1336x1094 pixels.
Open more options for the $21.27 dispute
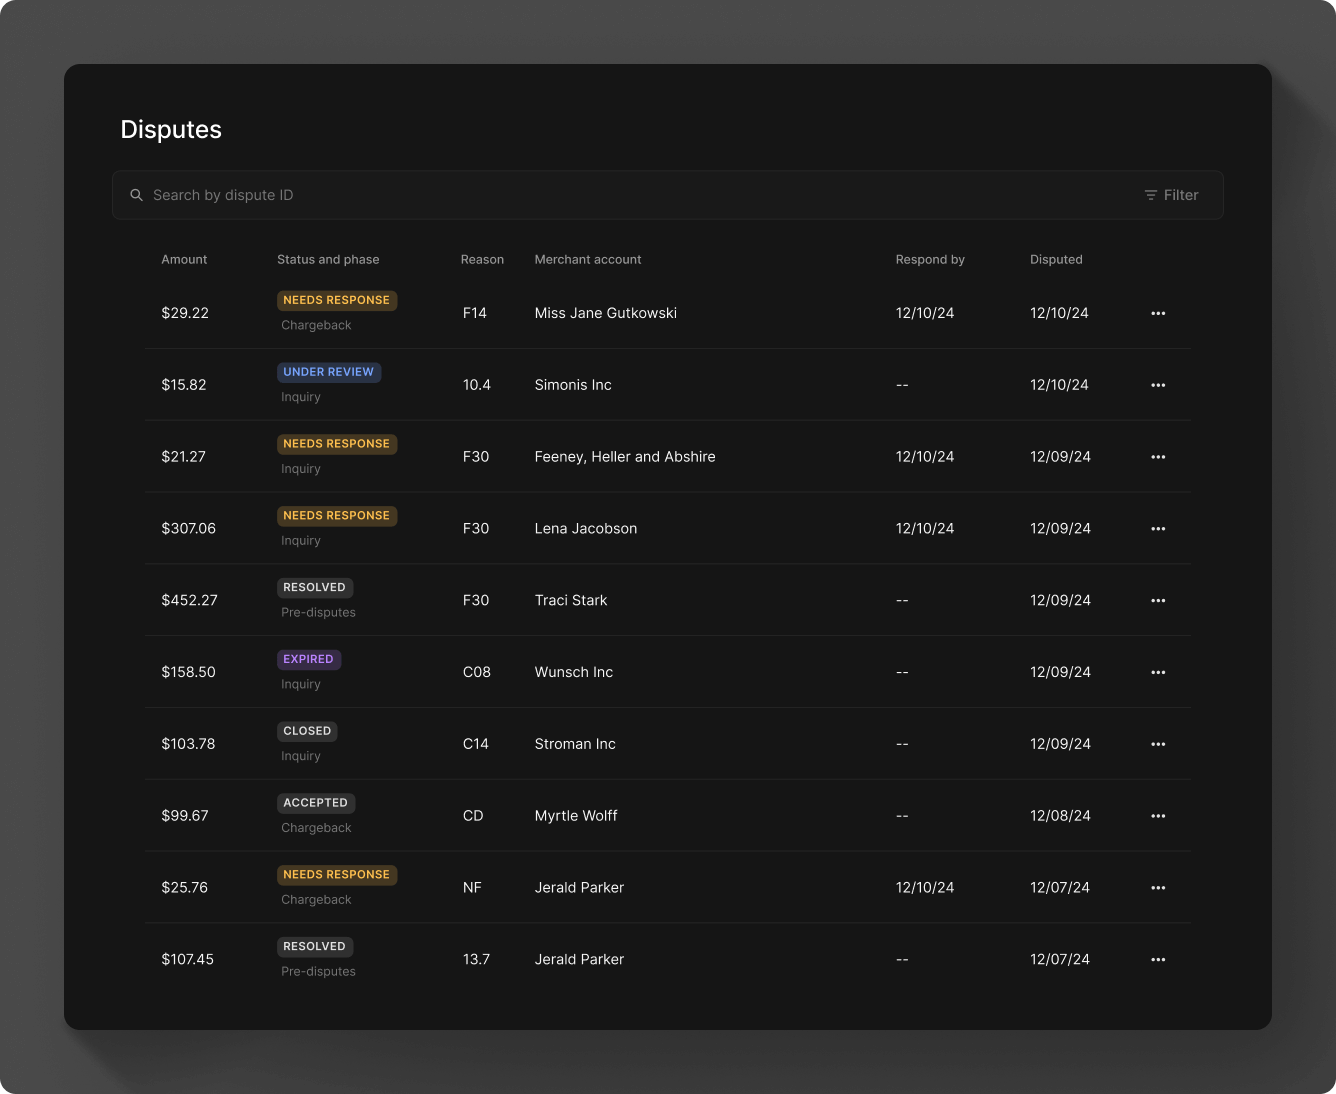1158,457
